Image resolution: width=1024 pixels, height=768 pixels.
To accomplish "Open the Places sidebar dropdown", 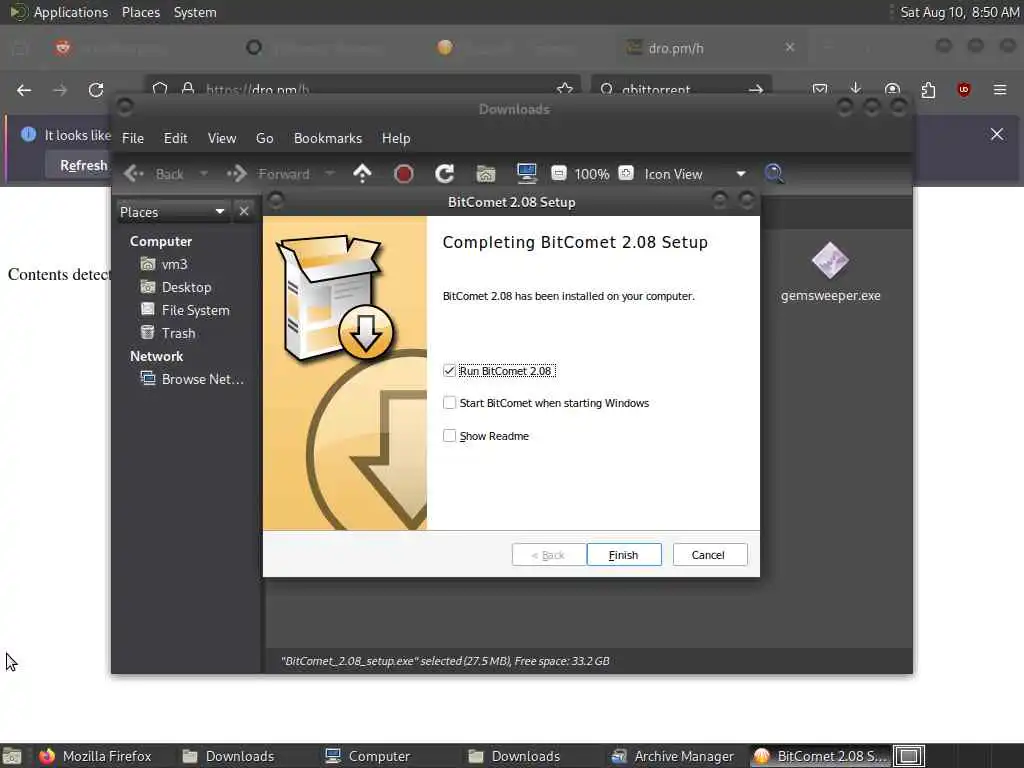I will [x=172, y=212].
